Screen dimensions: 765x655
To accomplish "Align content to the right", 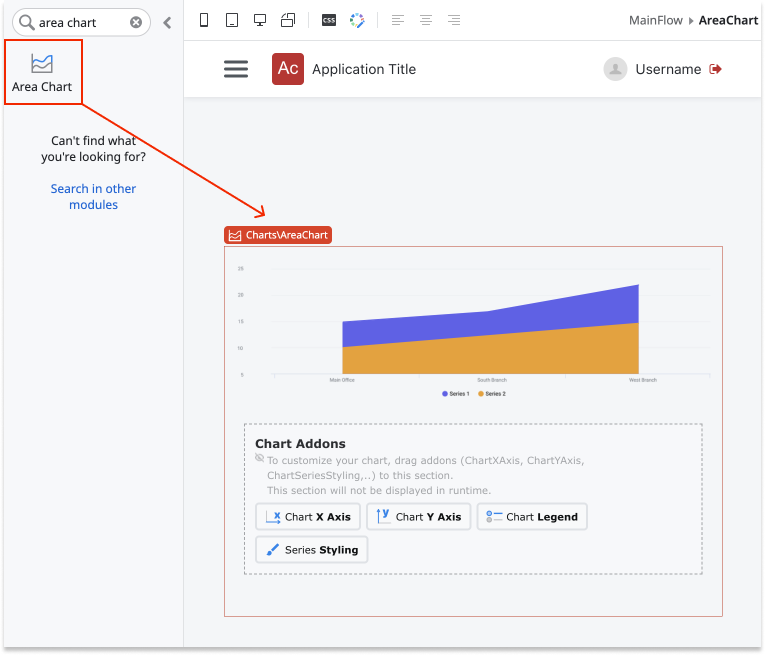I will pyautogui.click(x=454, y=20).
